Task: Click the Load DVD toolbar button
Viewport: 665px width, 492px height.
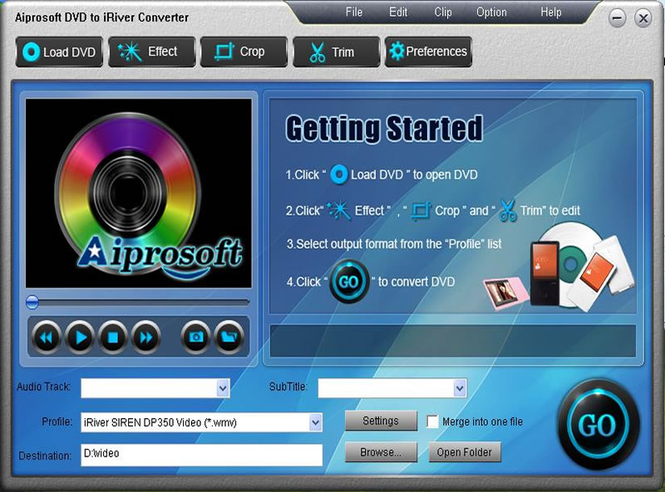Action: click(x=59, y=52)
